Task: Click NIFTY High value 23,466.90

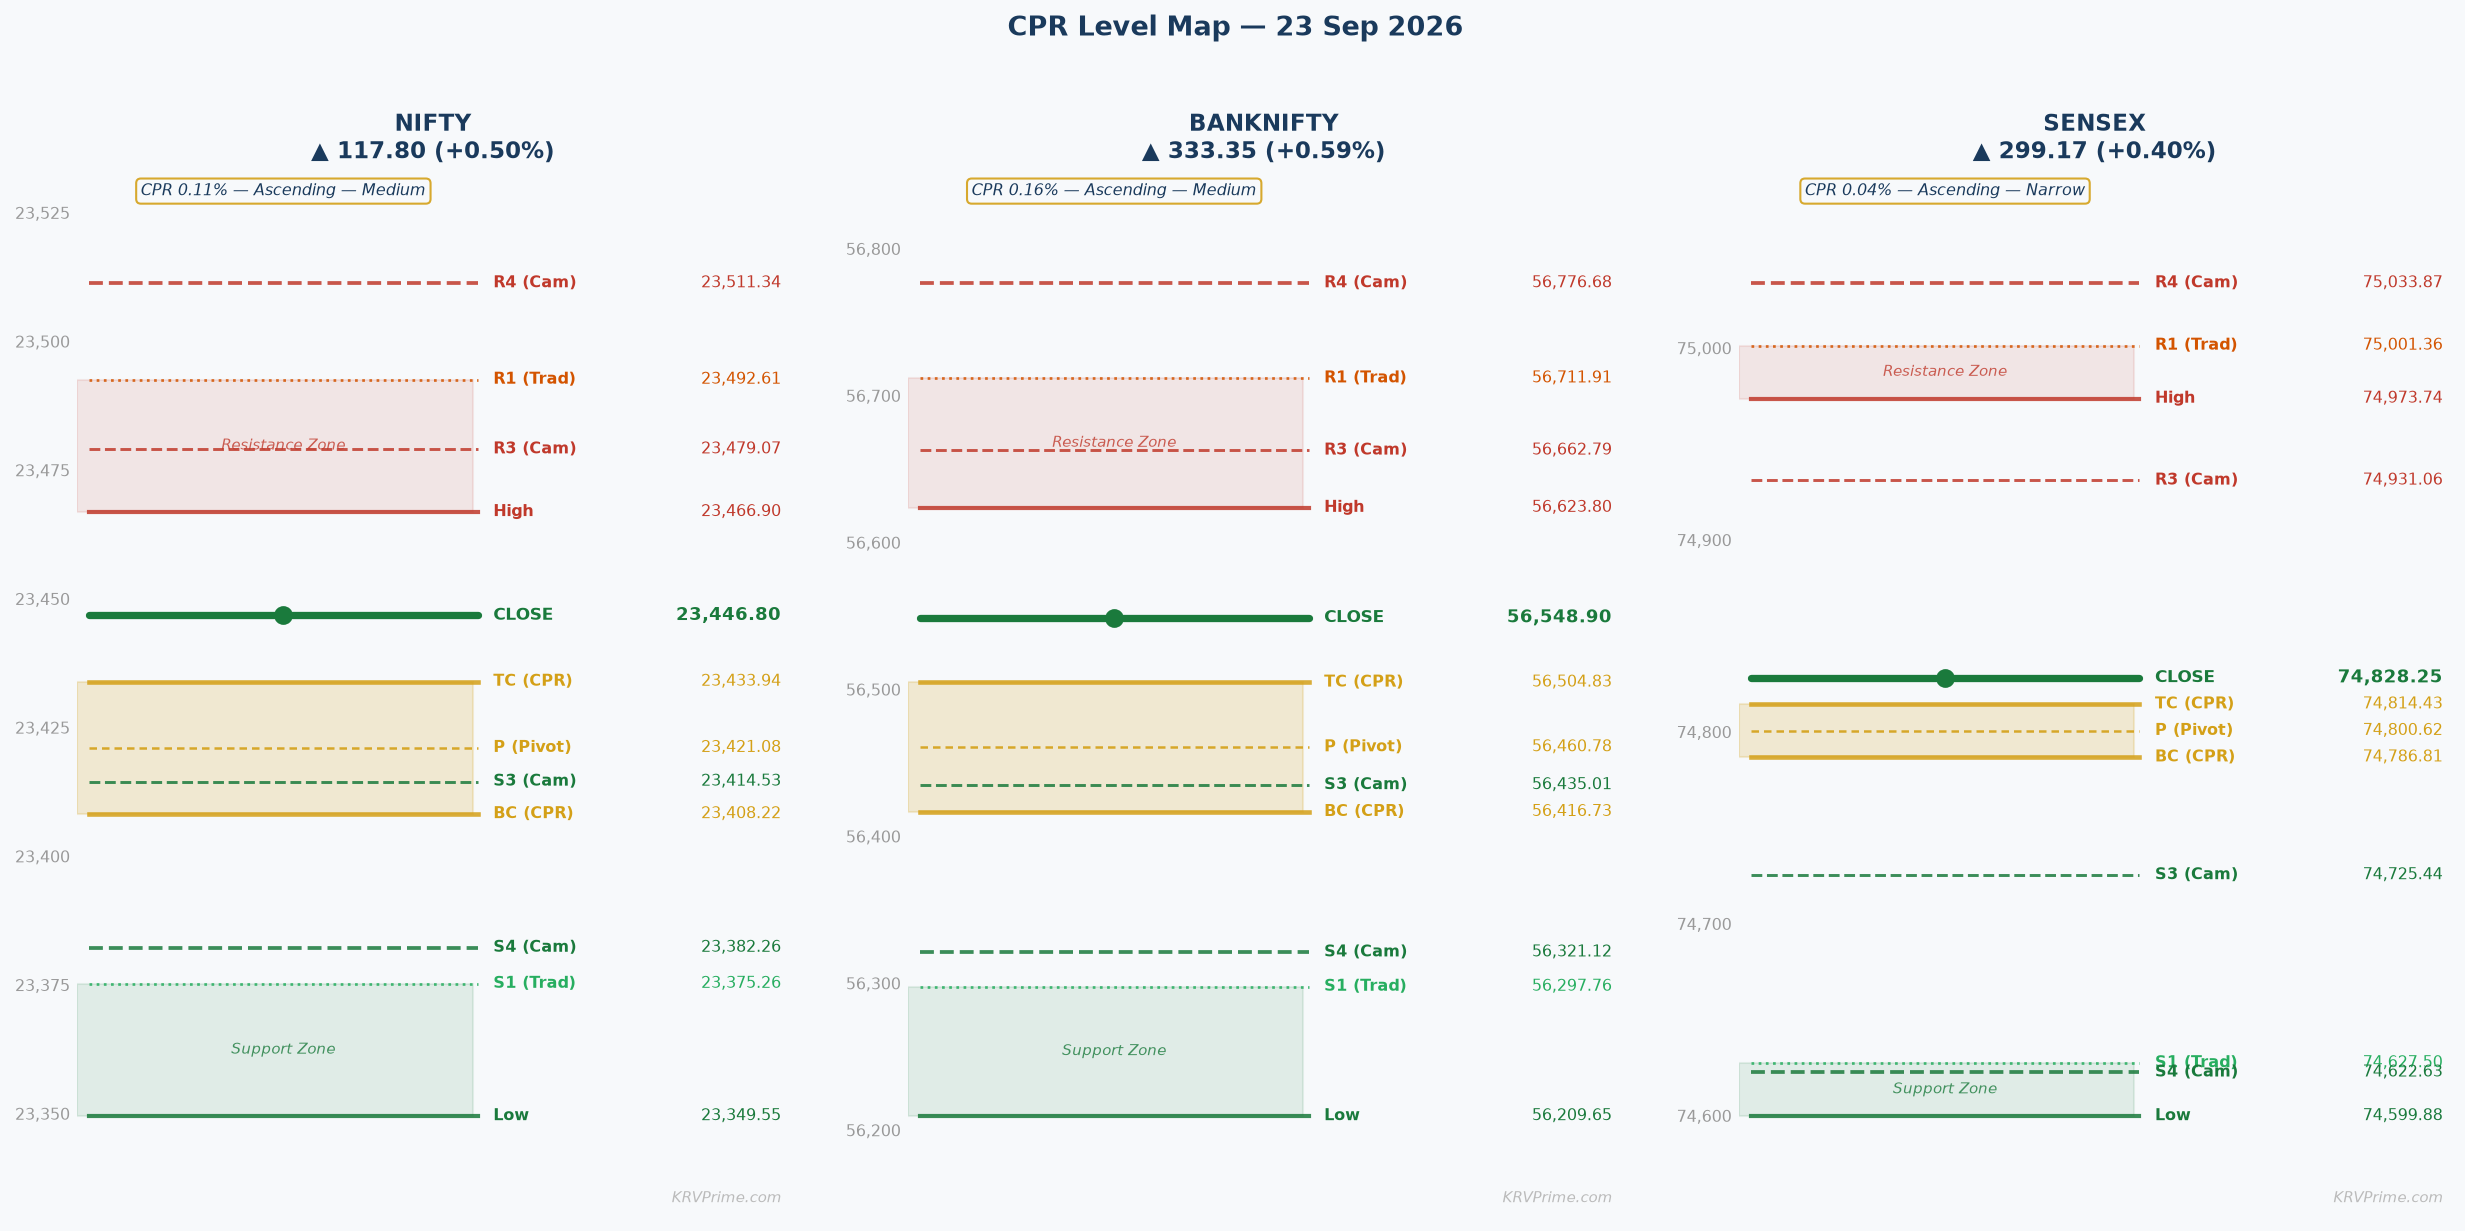Action: (x=741, y=511)
